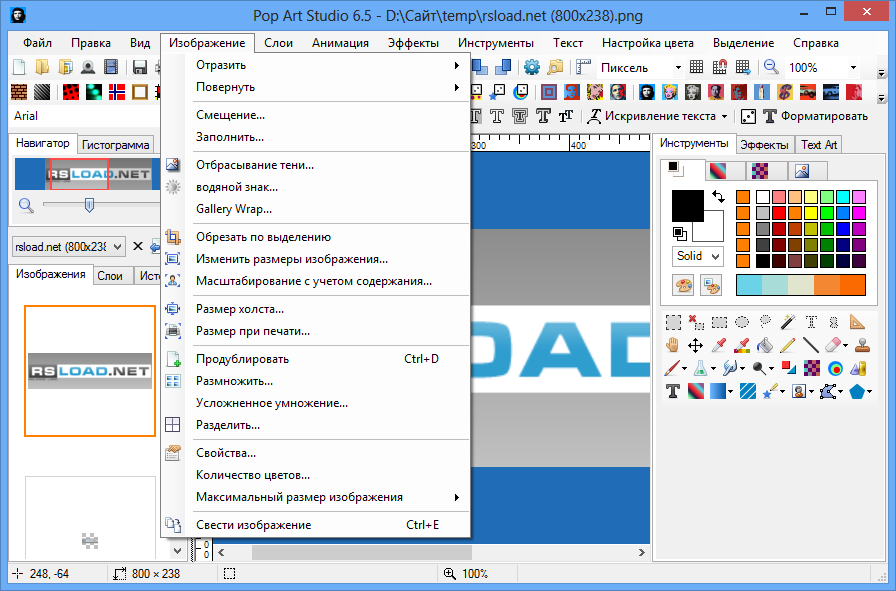Adjust the navigator zoom slider handle
The image size is (896, 591).
pos(89,205)
